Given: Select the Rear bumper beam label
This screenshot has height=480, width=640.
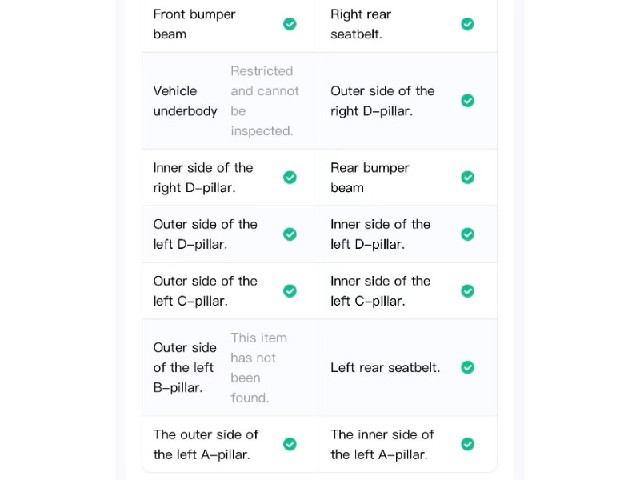Looking at the screenshot, I should (370, 178).
